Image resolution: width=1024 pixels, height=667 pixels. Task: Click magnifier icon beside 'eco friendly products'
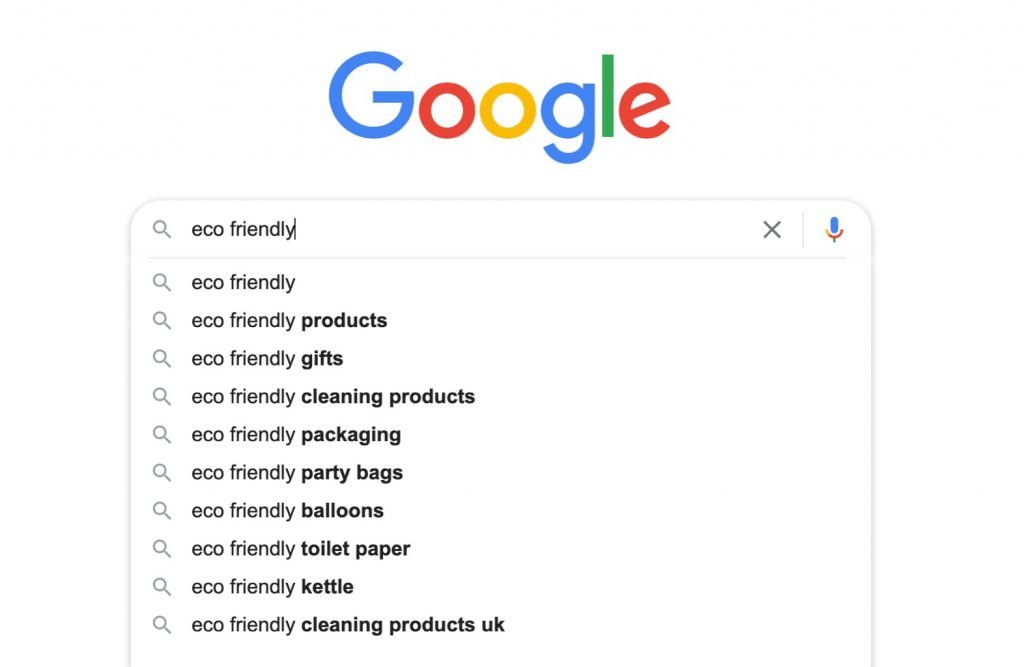click(x=162, y=321)
